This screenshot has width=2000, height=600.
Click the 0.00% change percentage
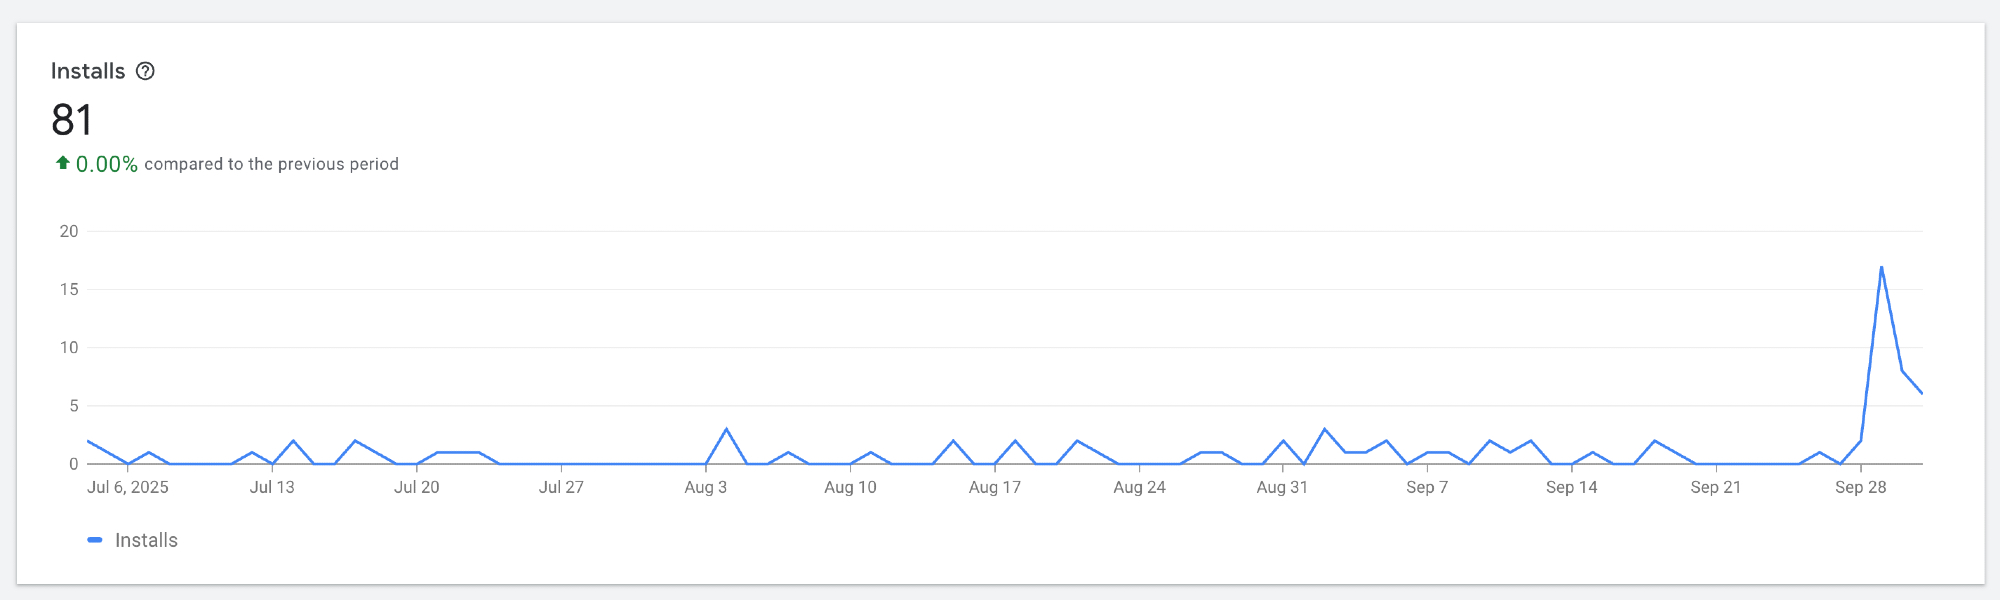click(x=107, y=164)
